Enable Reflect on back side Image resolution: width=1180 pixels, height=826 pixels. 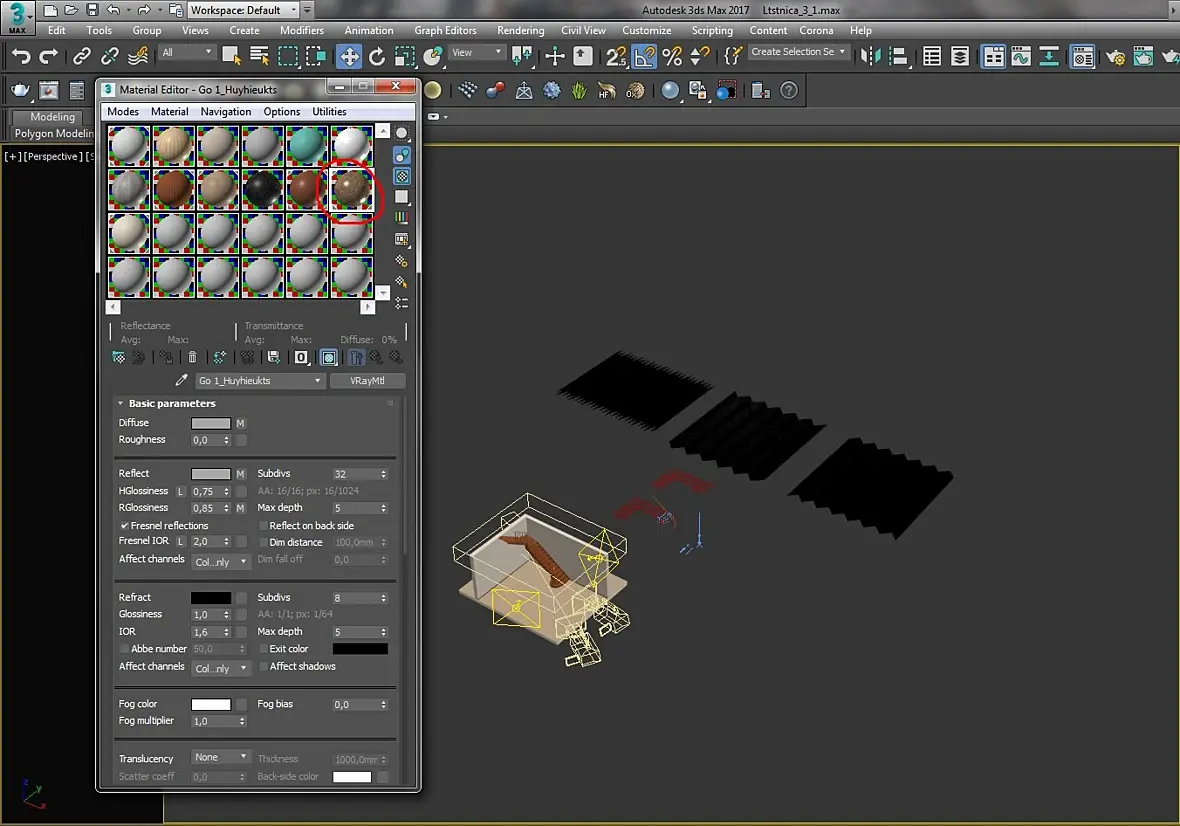coord(264,526)
